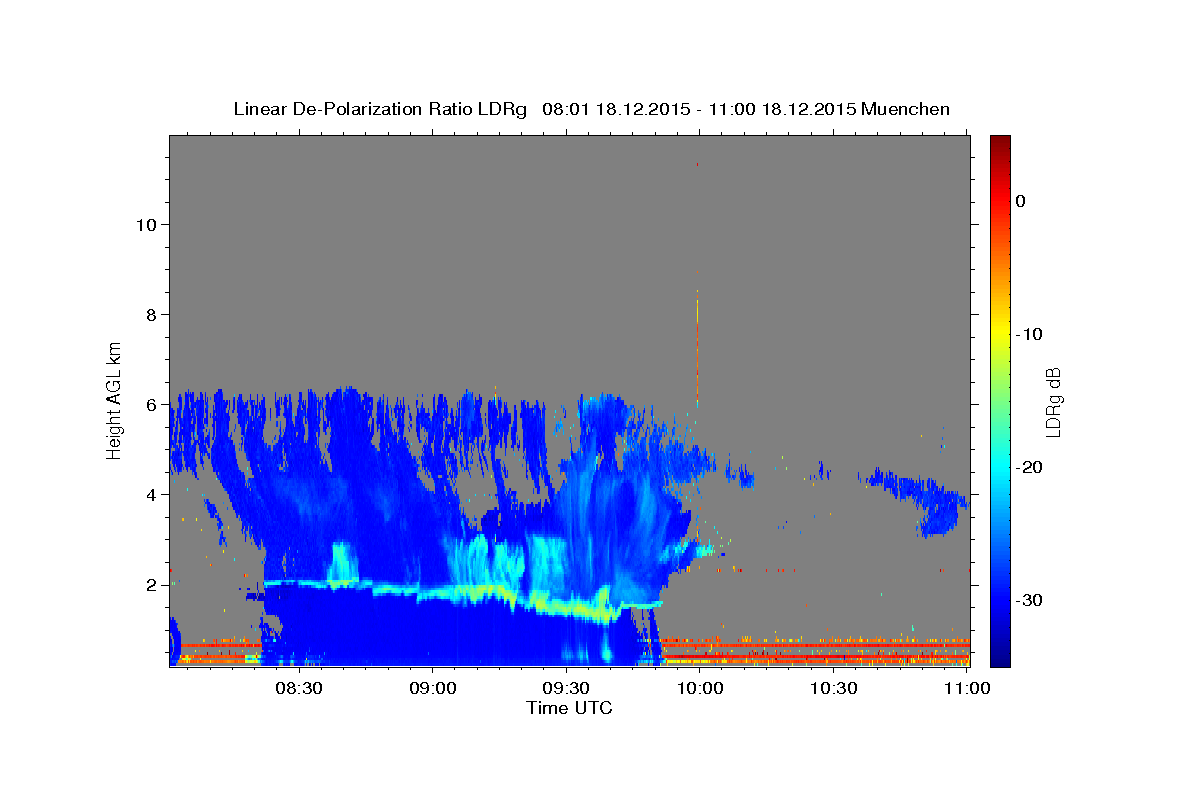The height and width of the screenshot is (800, 1200).
Task: Click the height tick label 6
Action: (x=153, y=405)
